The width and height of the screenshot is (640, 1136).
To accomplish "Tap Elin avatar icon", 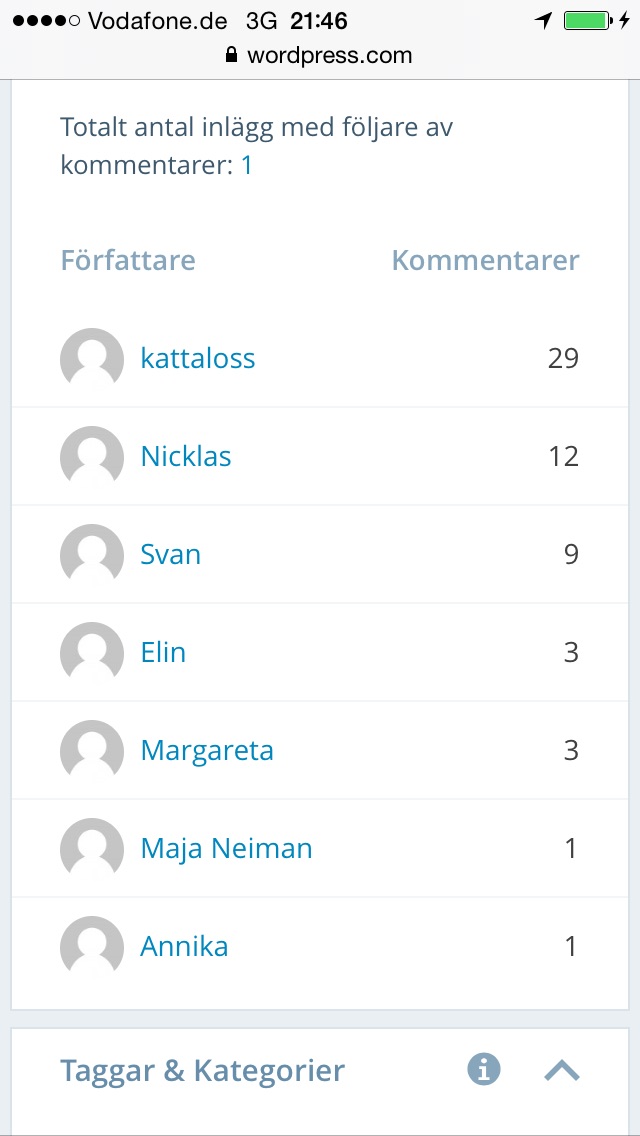I will 92,652.
